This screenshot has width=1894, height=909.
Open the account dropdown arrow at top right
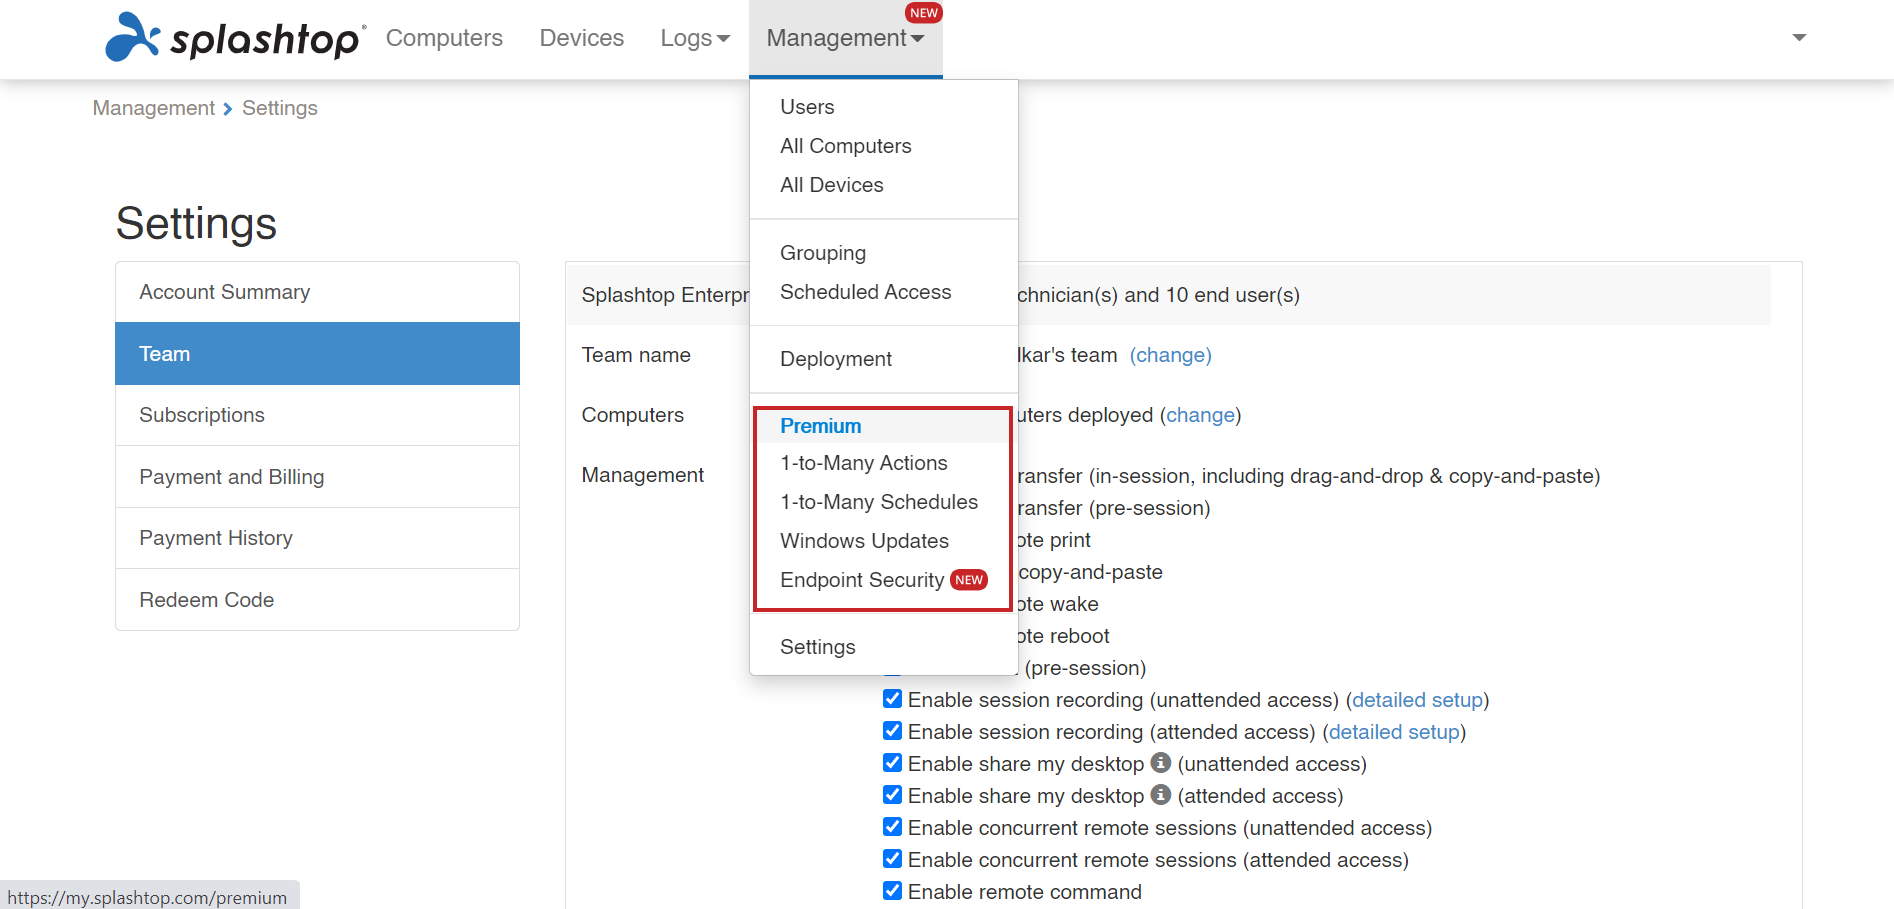1799,38
